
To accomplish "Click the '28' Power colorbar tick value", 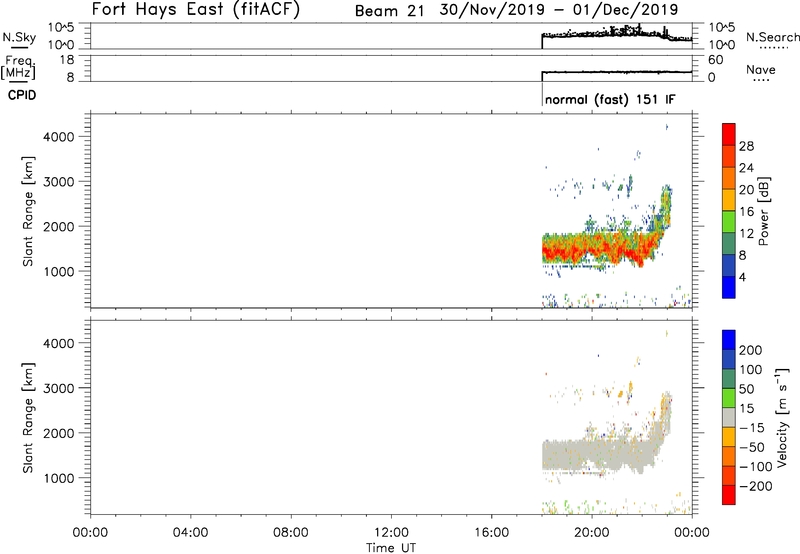I will click(746, 146).
